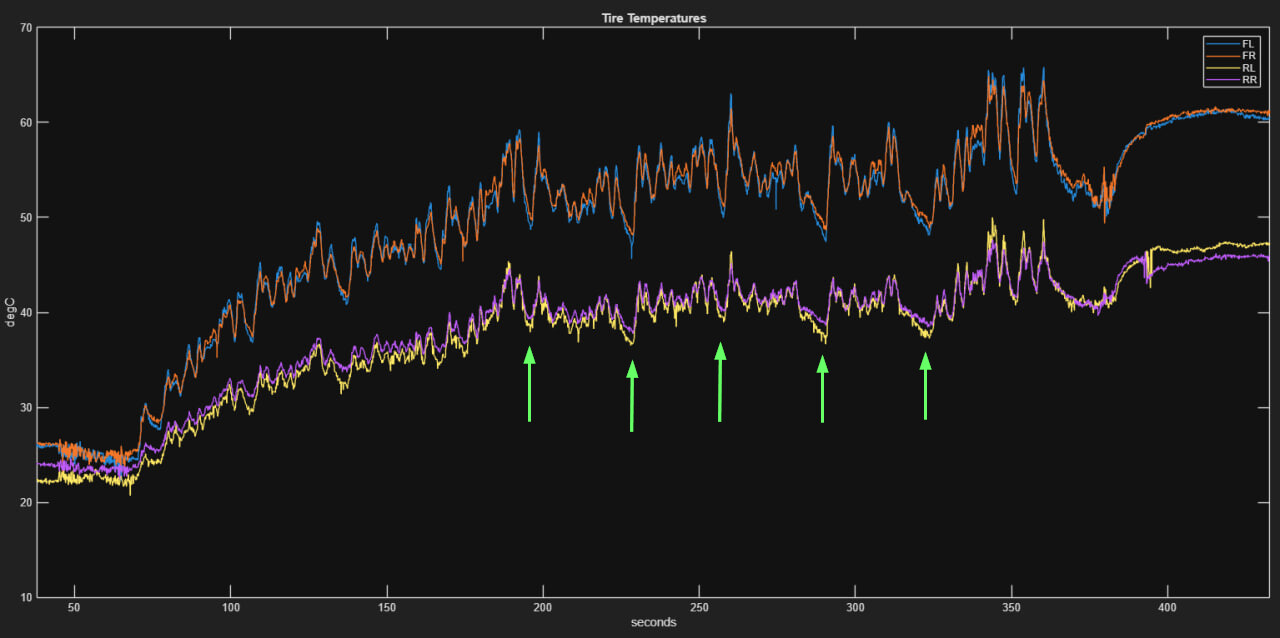Select the RL legend entry label

coord(1248,68)
